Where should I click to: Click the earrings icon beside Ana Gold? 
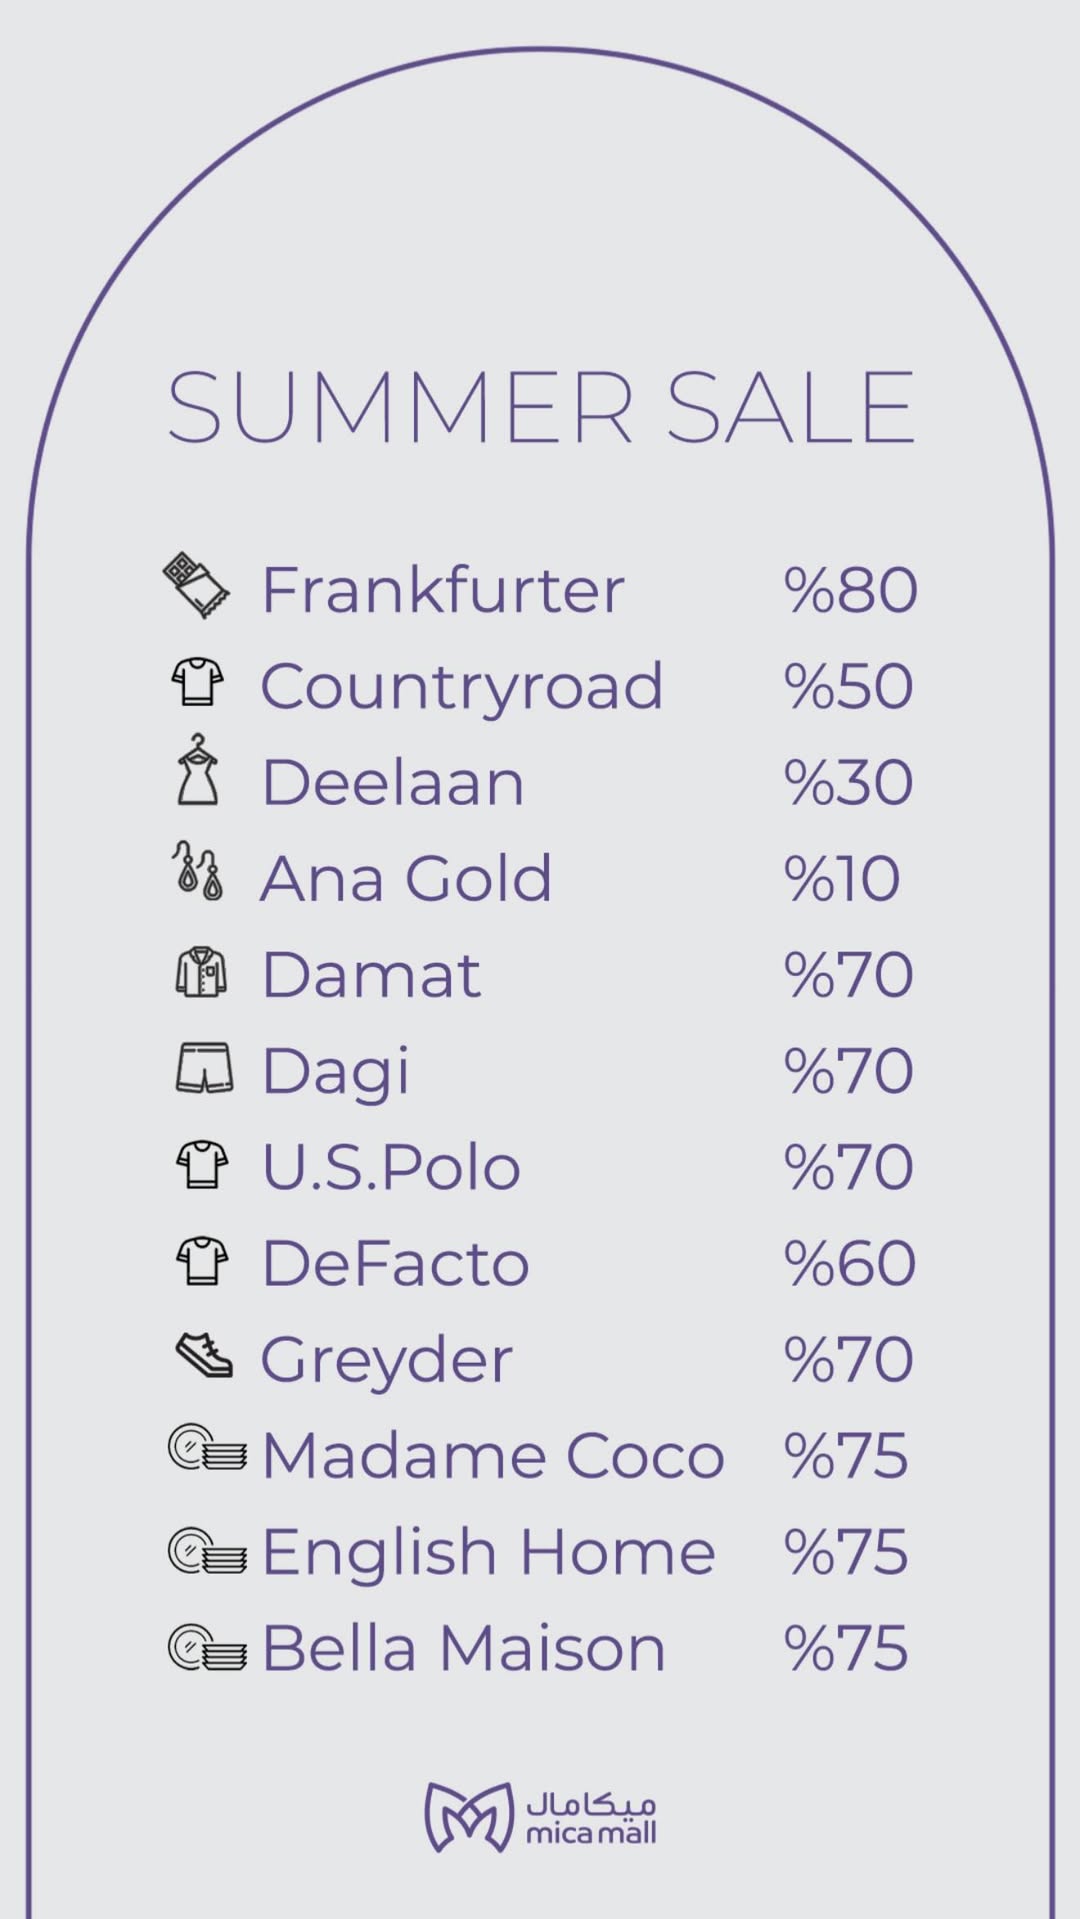pos(197,870)
